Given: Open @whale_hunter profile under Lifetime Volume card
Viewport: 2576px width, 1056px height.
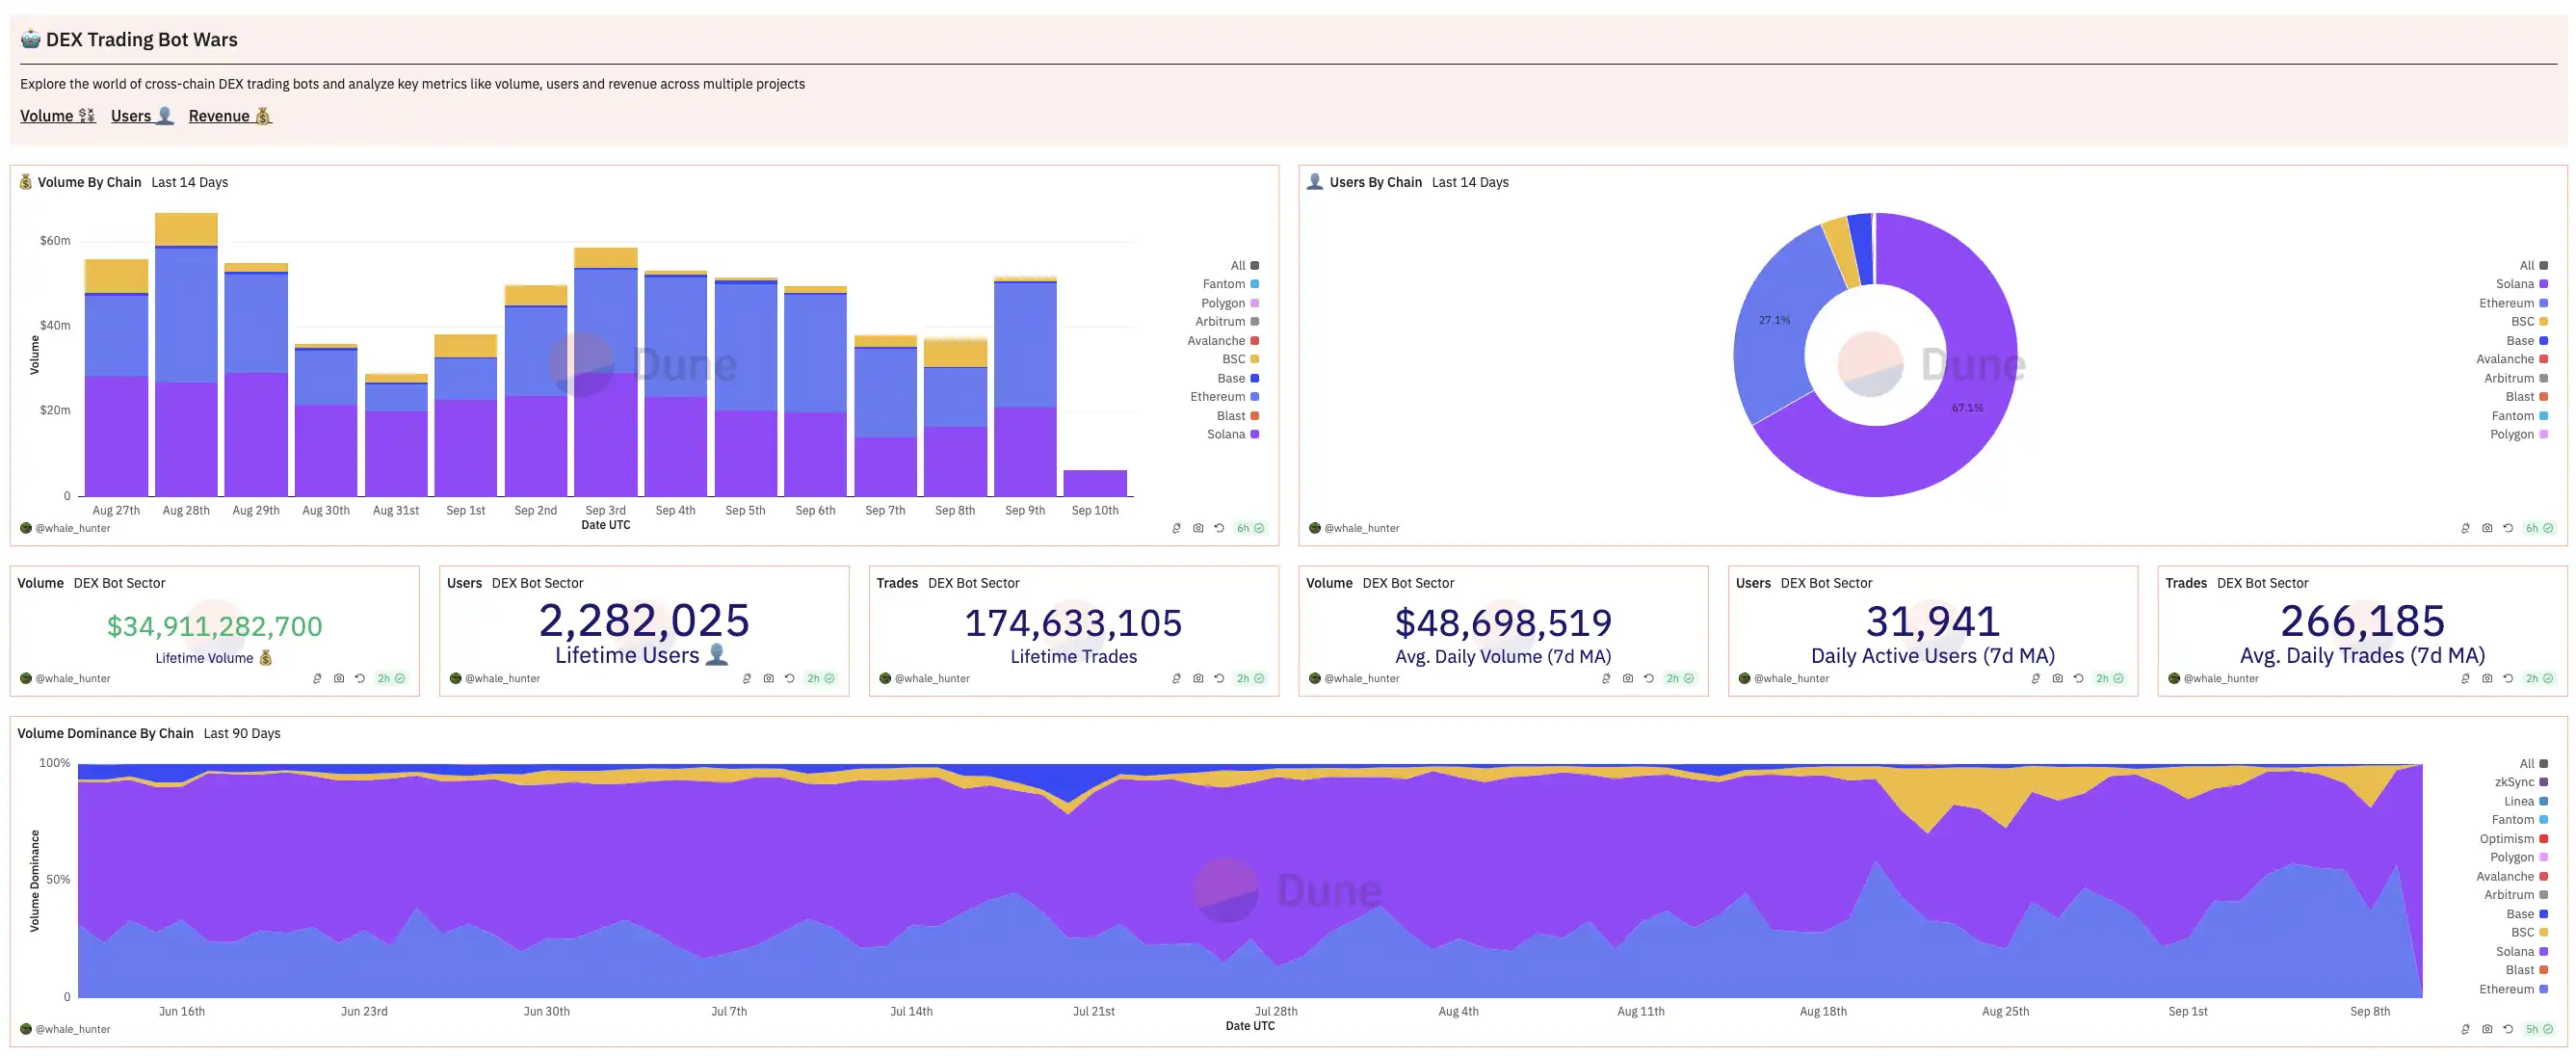Looking at the screenshot, I should click(x=72, y=678).
